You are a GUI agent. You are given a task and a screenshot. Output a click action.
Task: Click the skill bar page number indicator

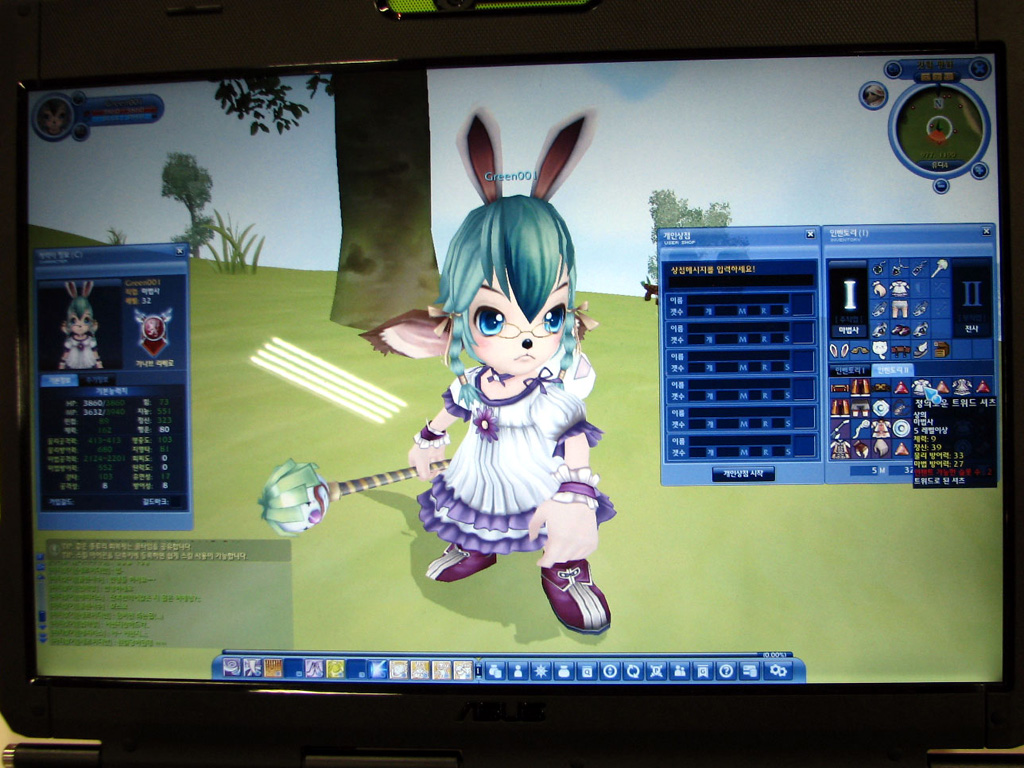click(x=479, y=670)
